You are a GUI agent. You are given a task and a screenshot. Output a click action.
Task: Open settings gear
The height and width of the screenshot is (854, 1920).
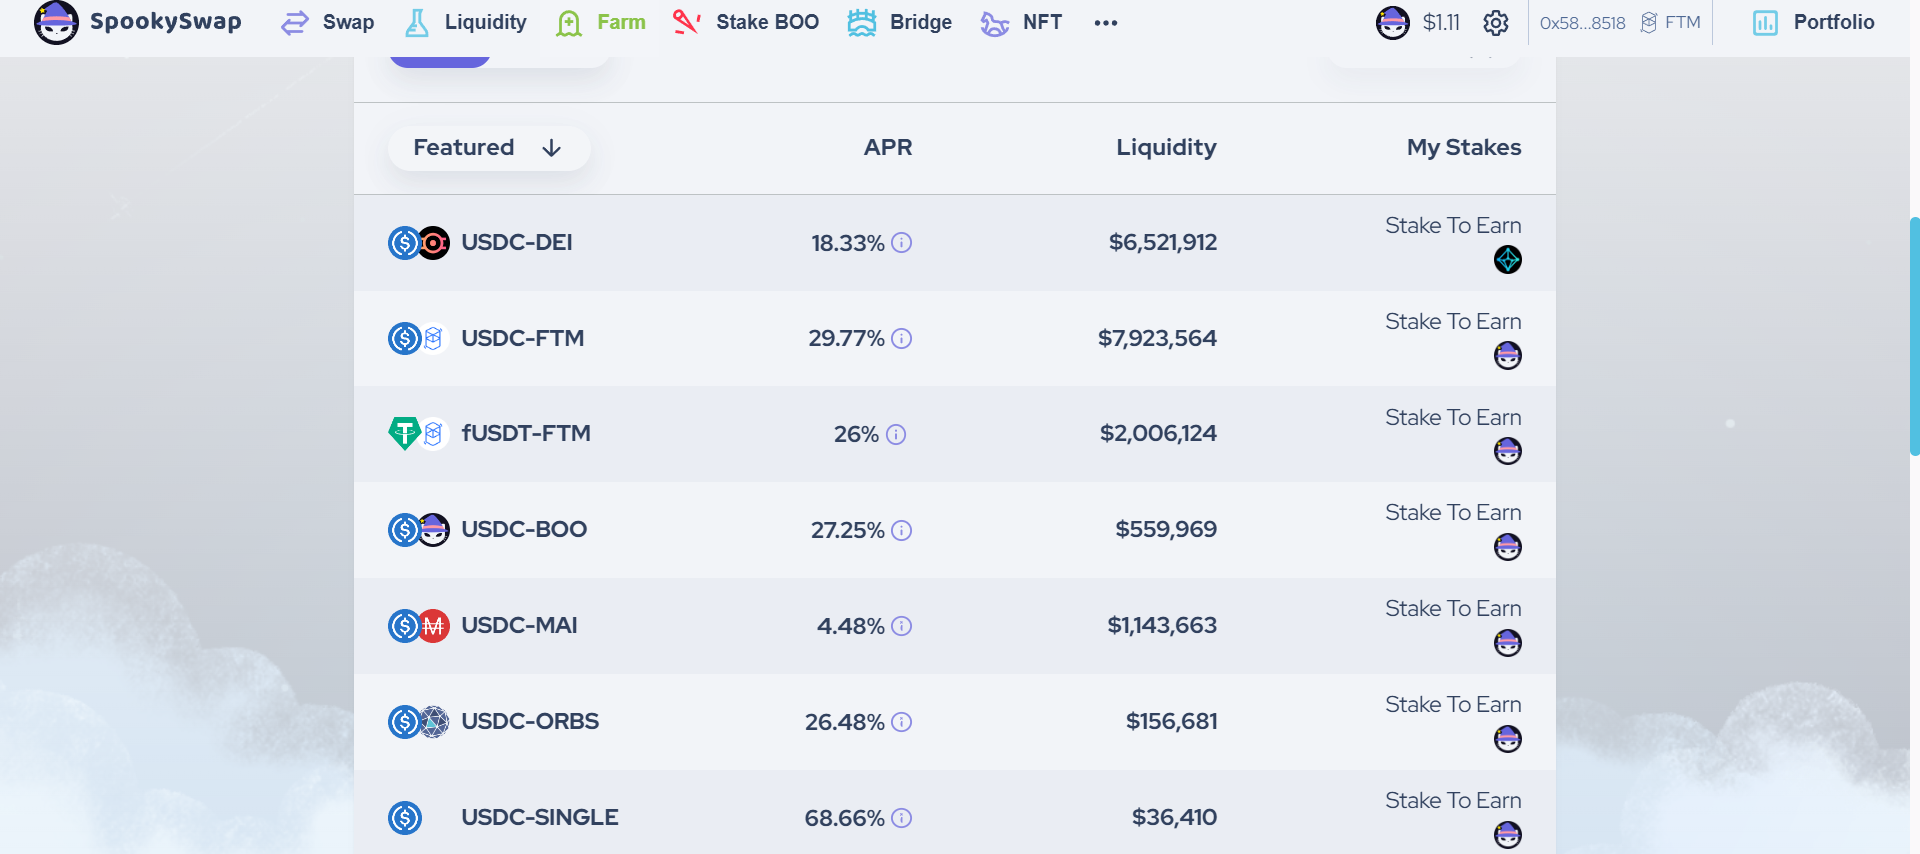(1496, 22)
